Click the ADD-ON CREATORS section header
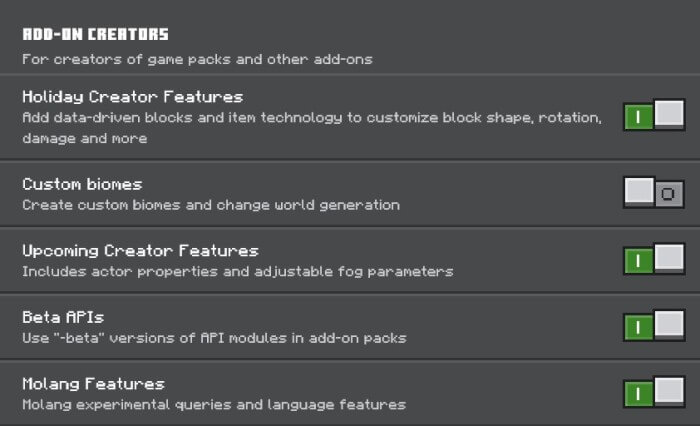The height and width of the screenshot is (426, 700). (95, 35)
